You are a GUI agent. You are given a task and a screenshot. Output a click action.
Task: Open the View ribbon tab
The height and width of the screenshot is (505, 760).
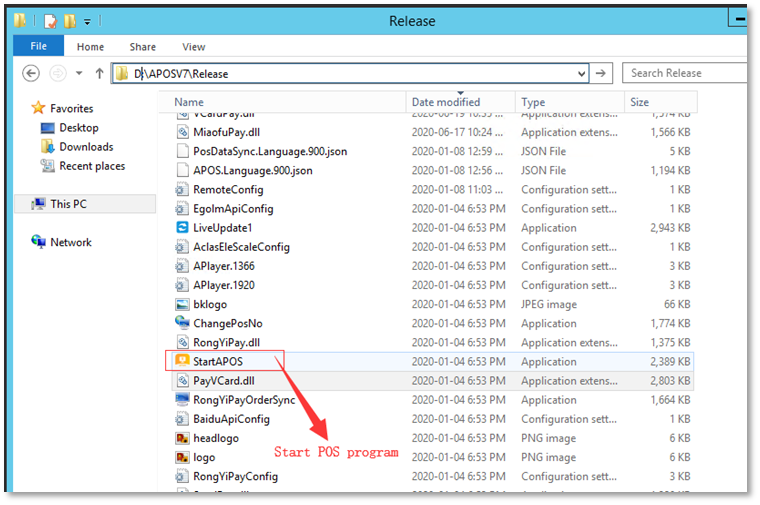(193, 47)
